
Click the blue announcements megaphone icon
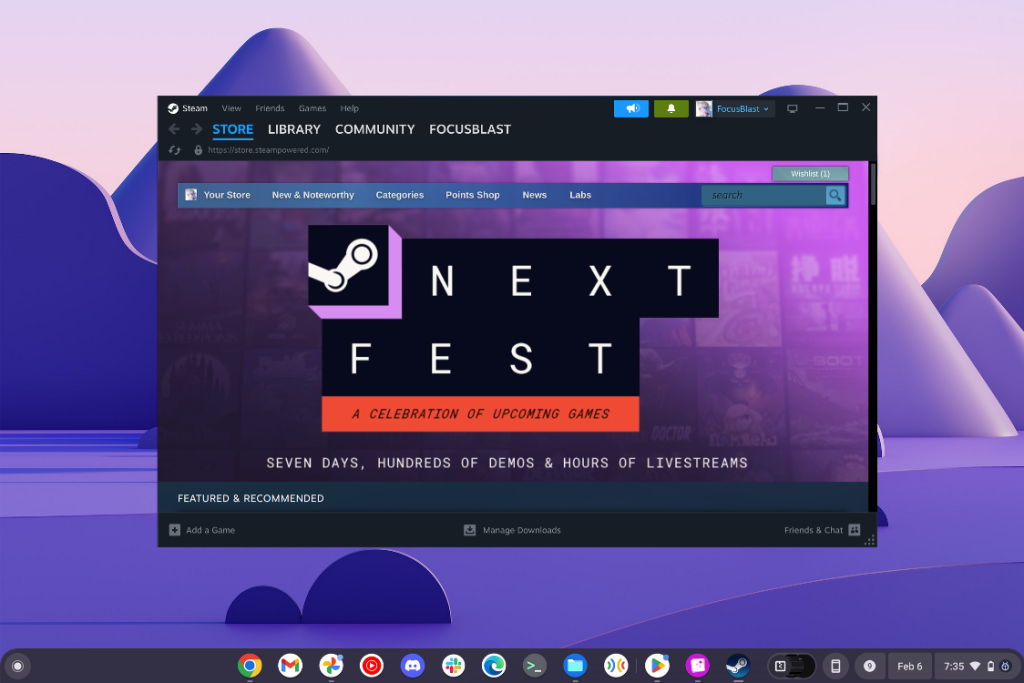pos(631,109)
